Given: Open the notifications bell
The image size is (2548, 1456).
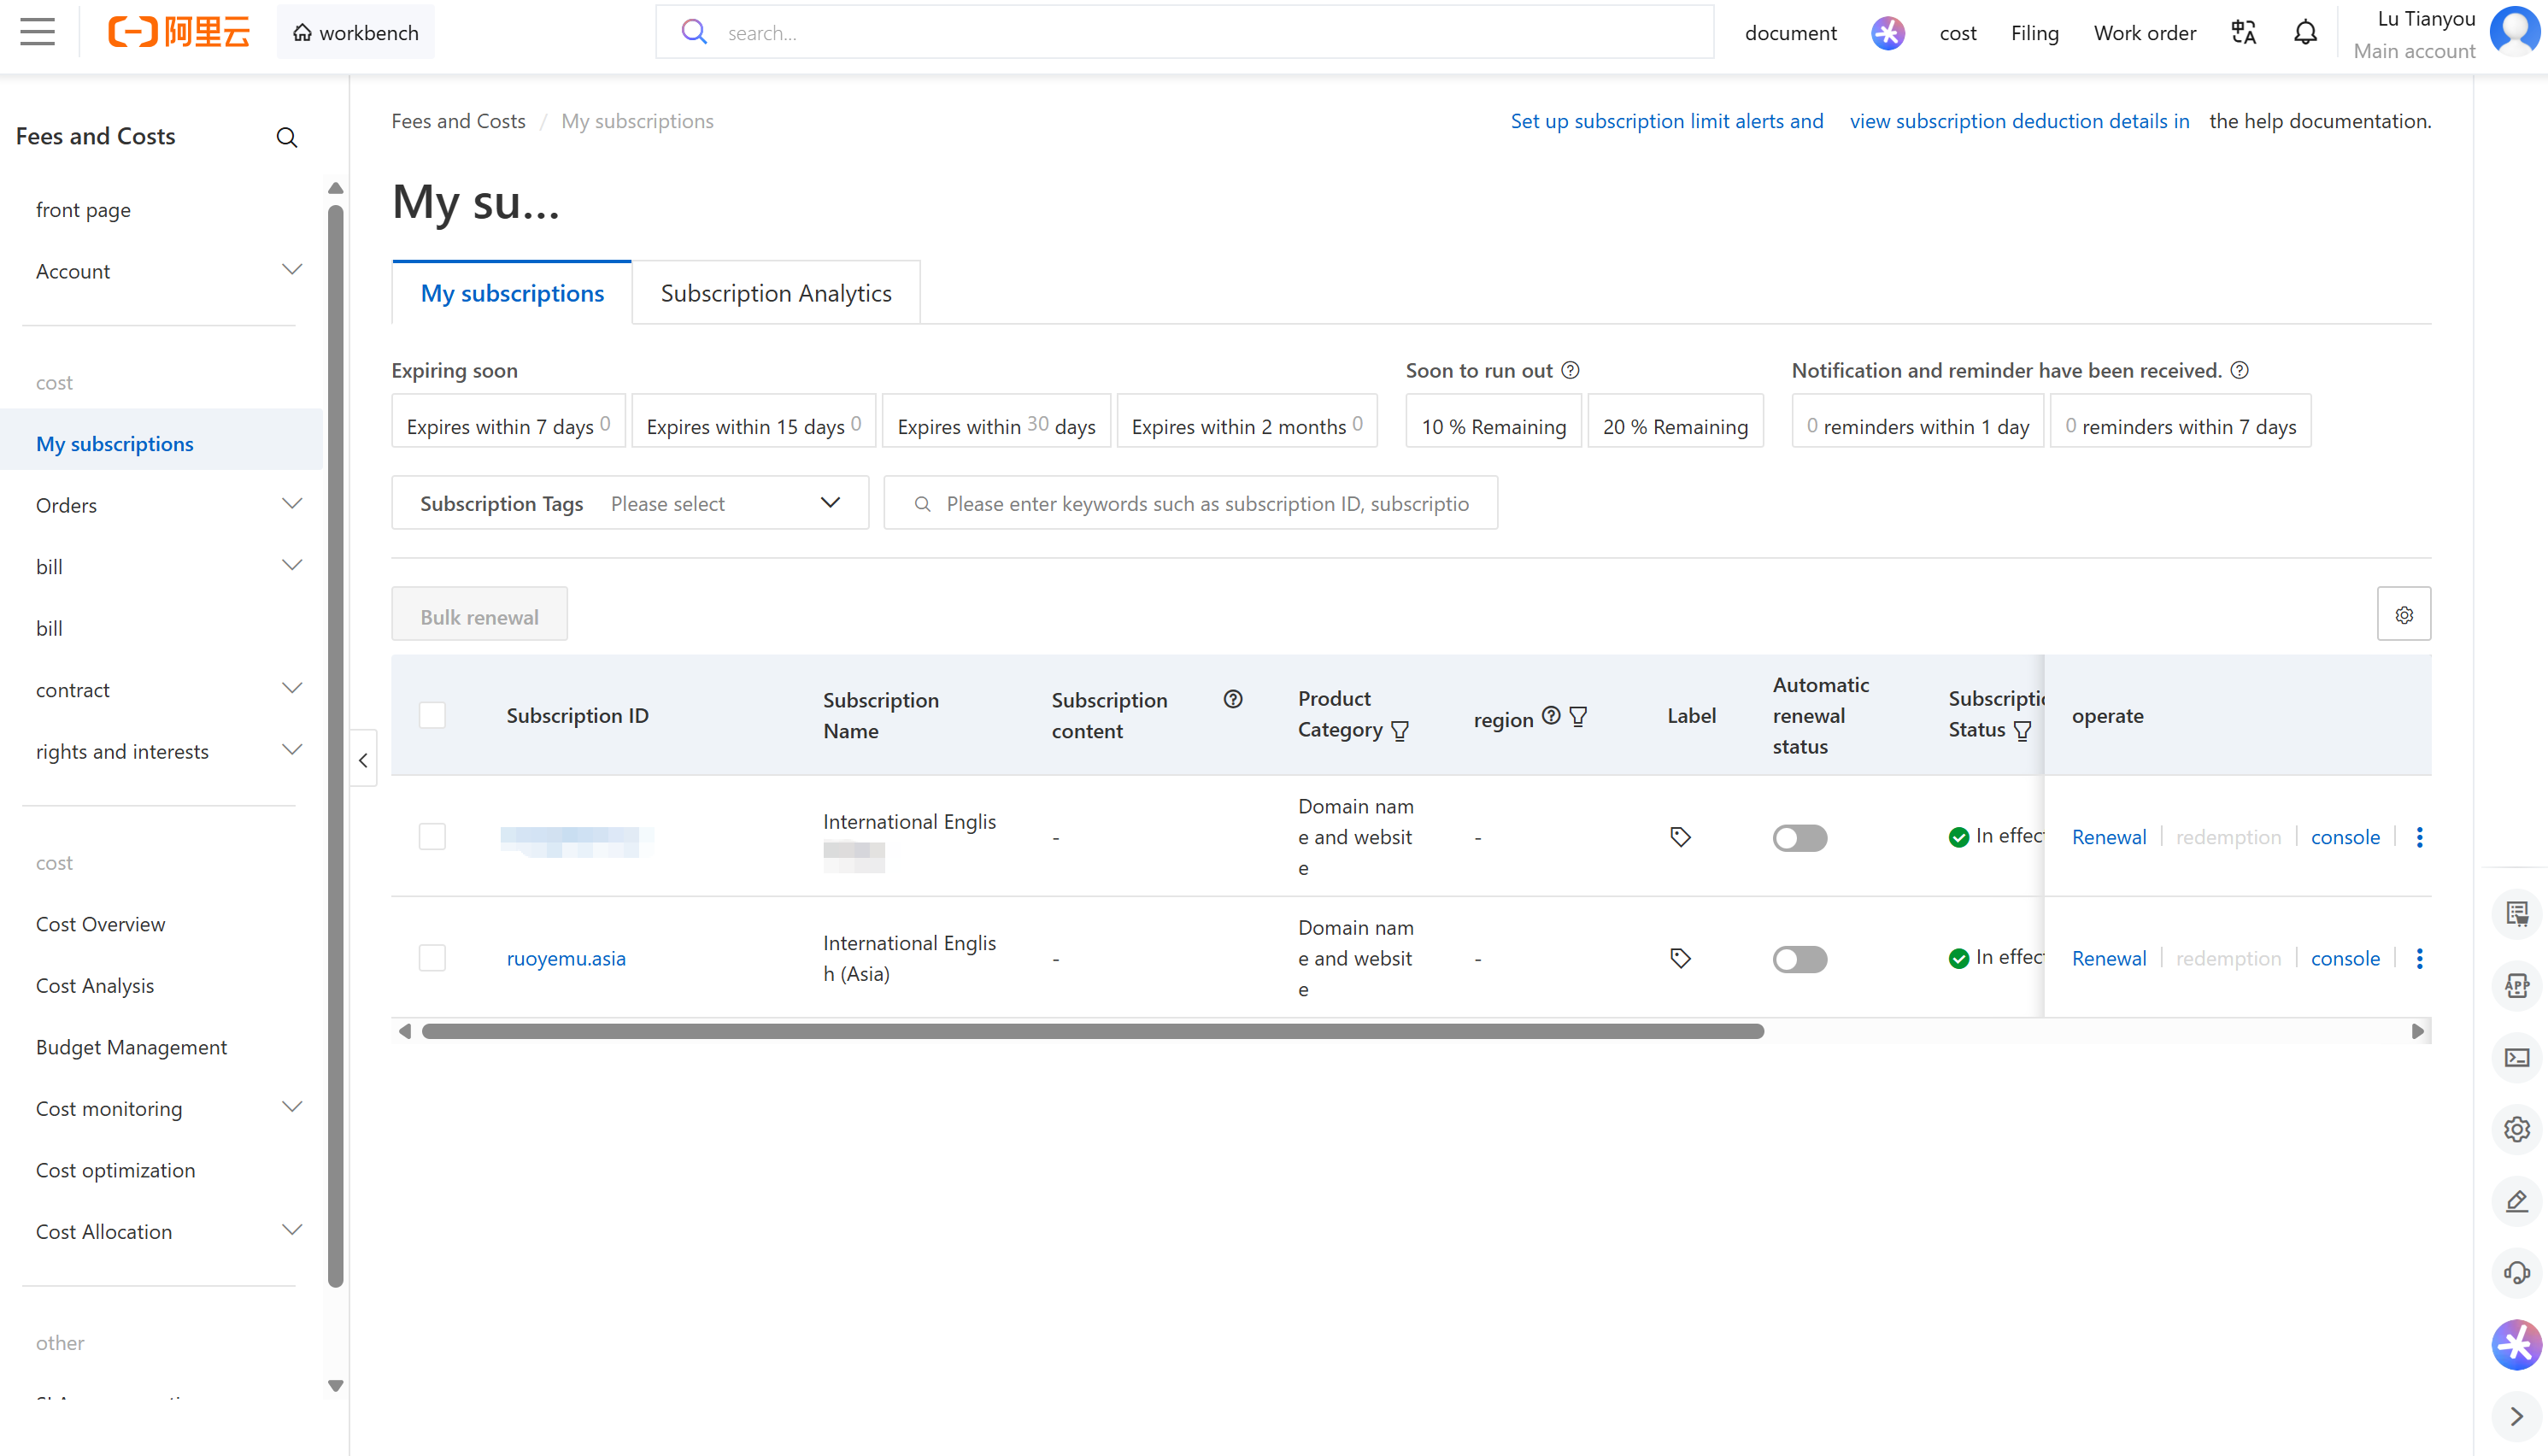Looking at the screenshot, I should [x=2305, y=33].
